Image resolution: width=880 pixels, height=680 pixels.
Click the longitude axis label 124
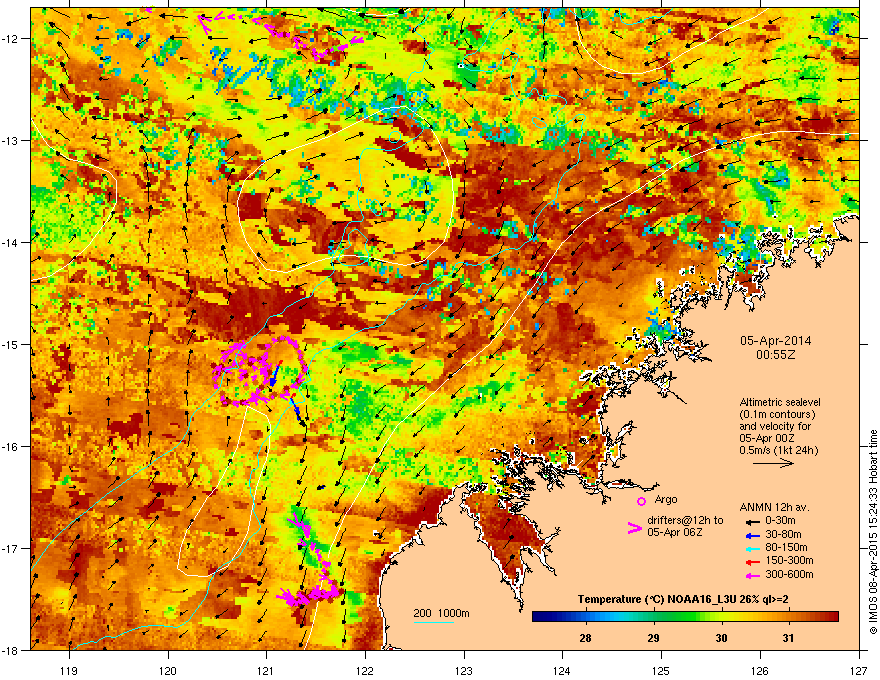(x=562, y=670)
